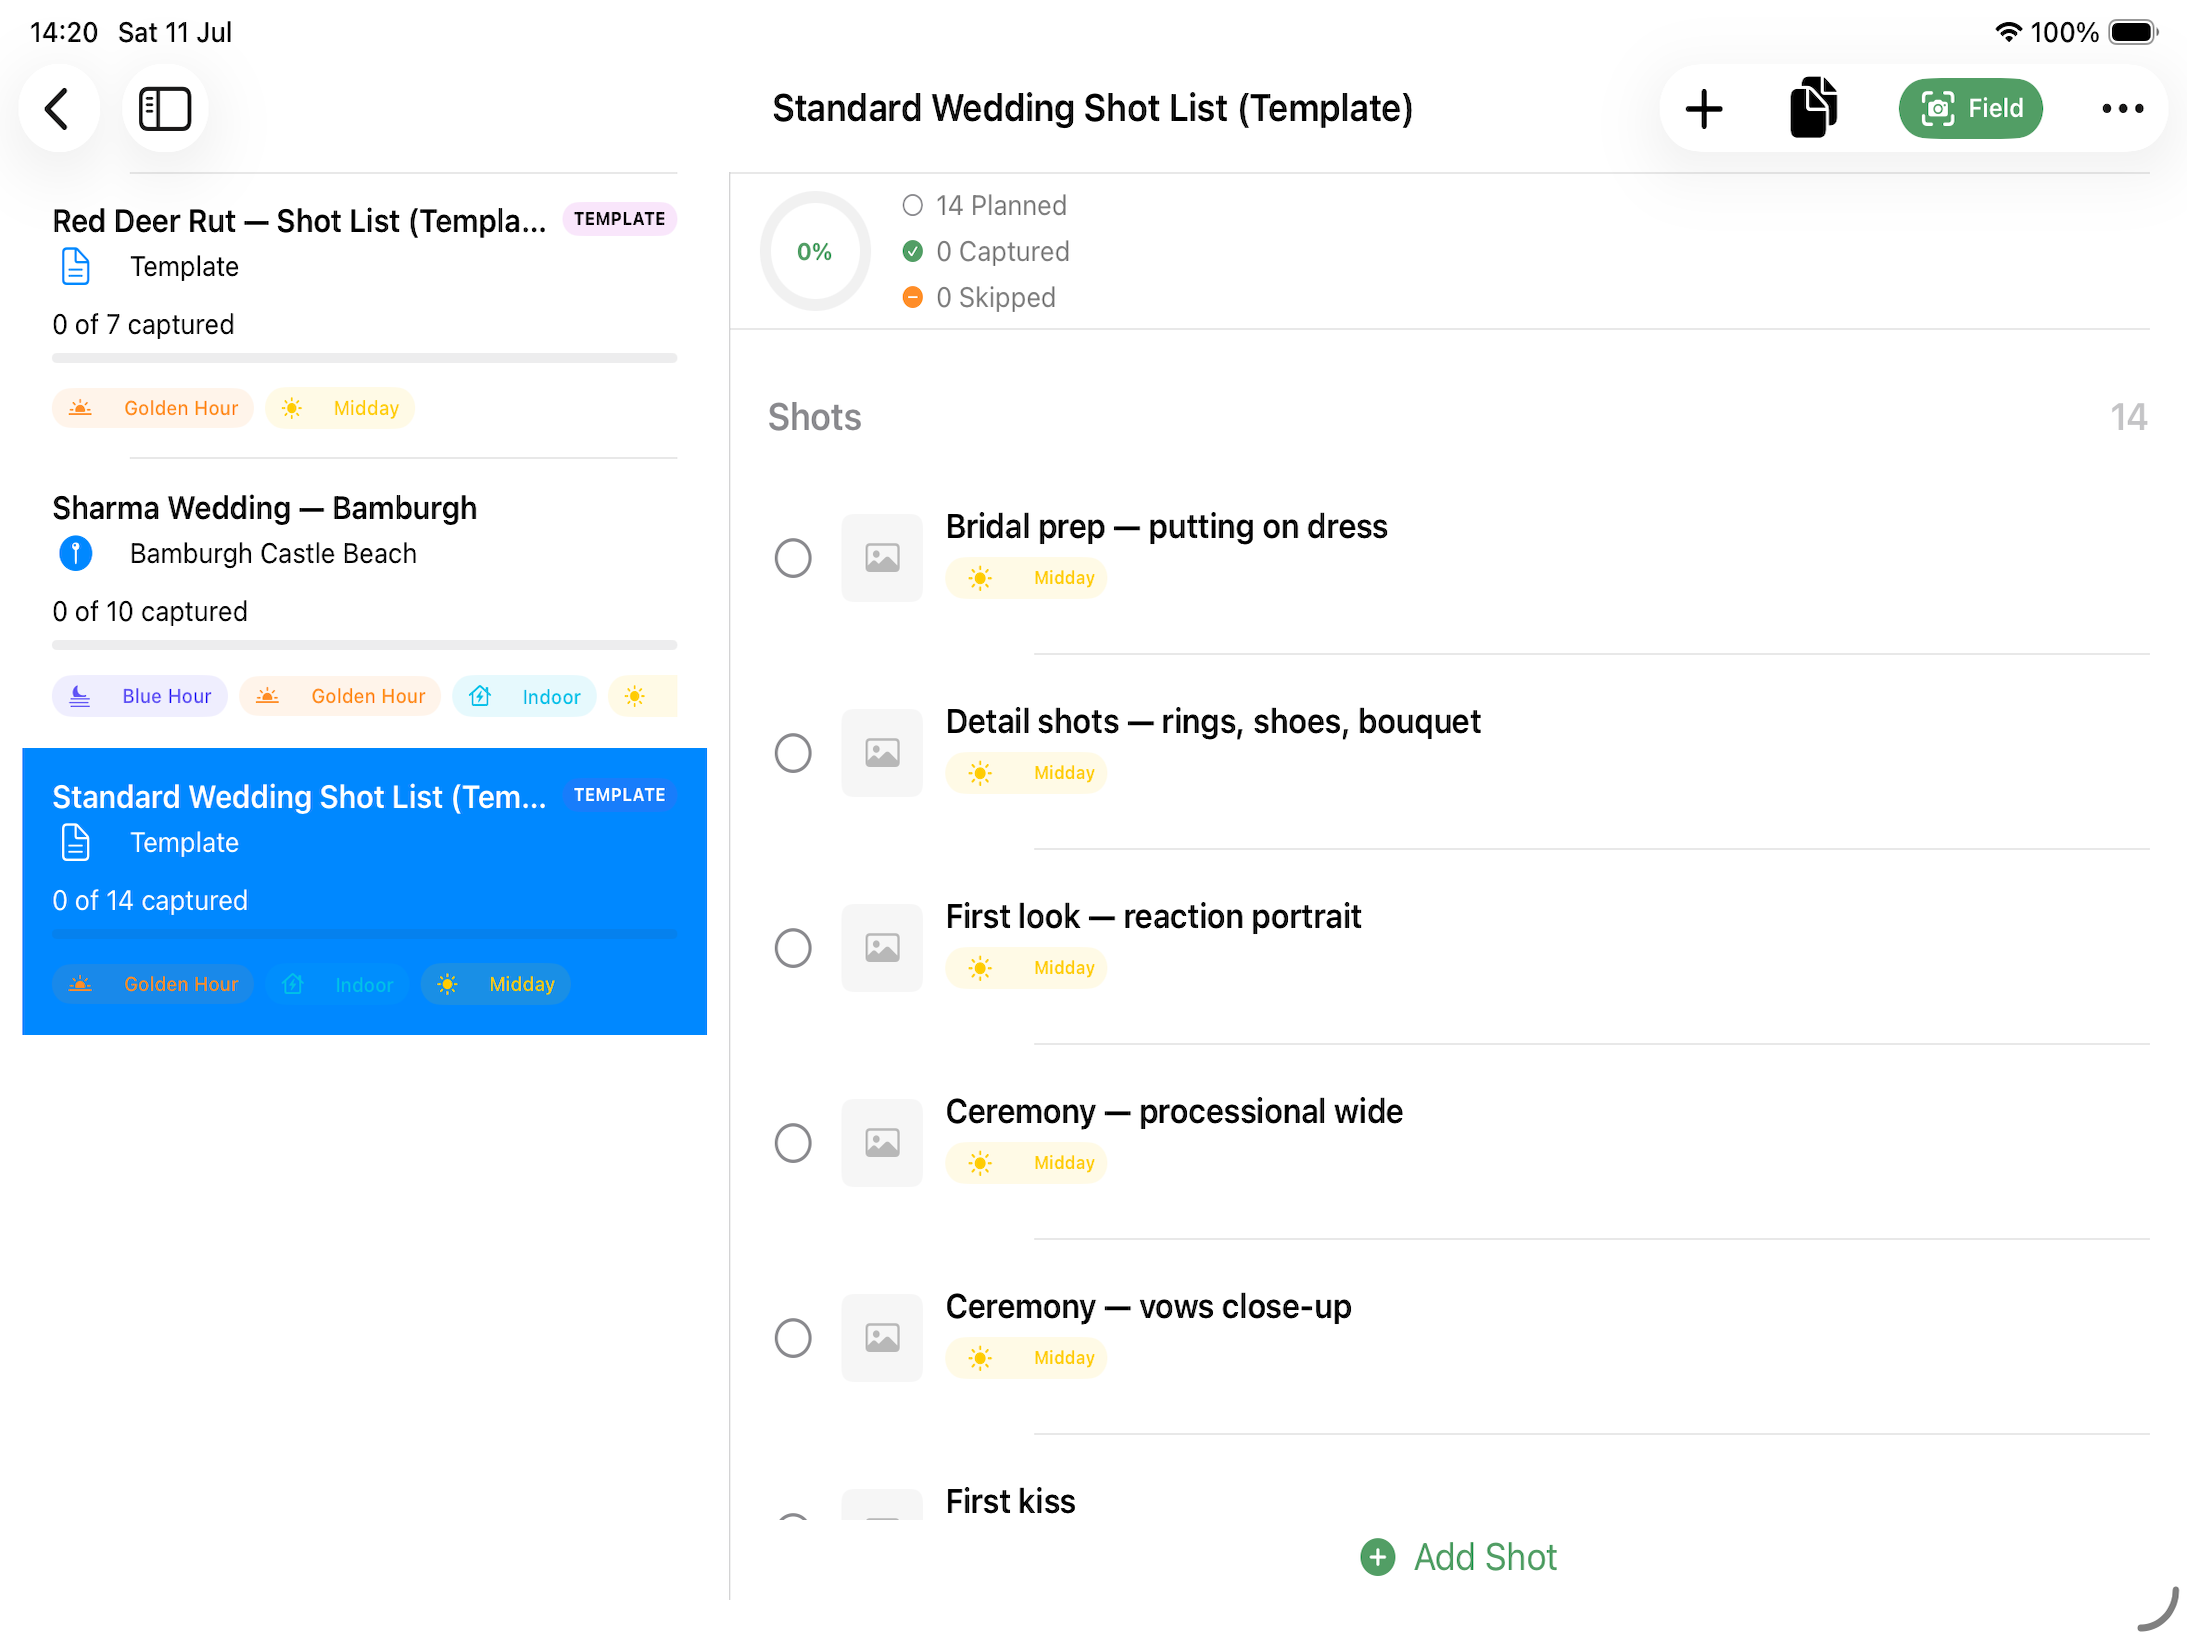Image resolution: width=2187 pixels, height=1640 pixels.
Task: Tap the 0 Captured stat
Action: point(986,251)
